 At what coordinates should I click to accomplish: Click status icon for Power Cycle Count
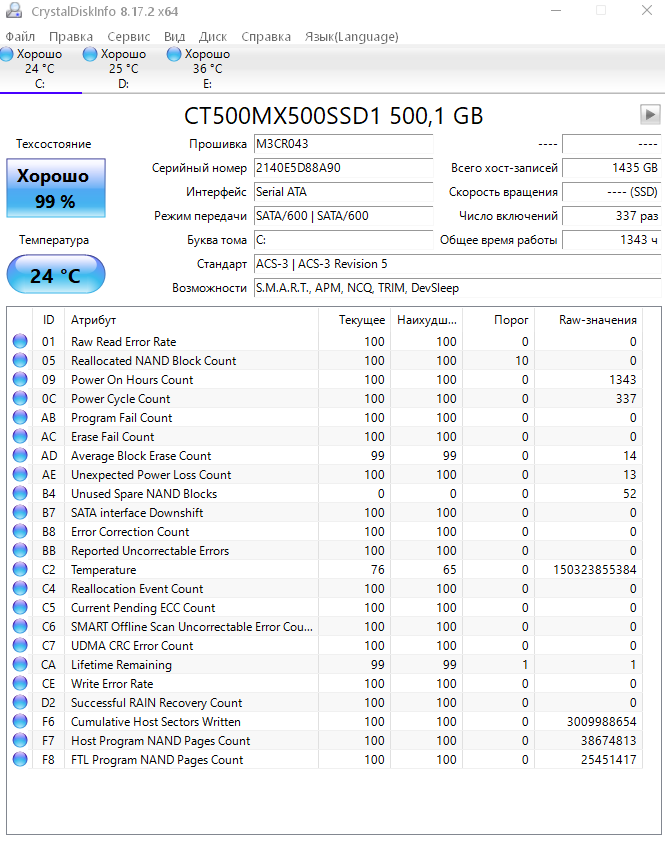(x=20, y=398)
